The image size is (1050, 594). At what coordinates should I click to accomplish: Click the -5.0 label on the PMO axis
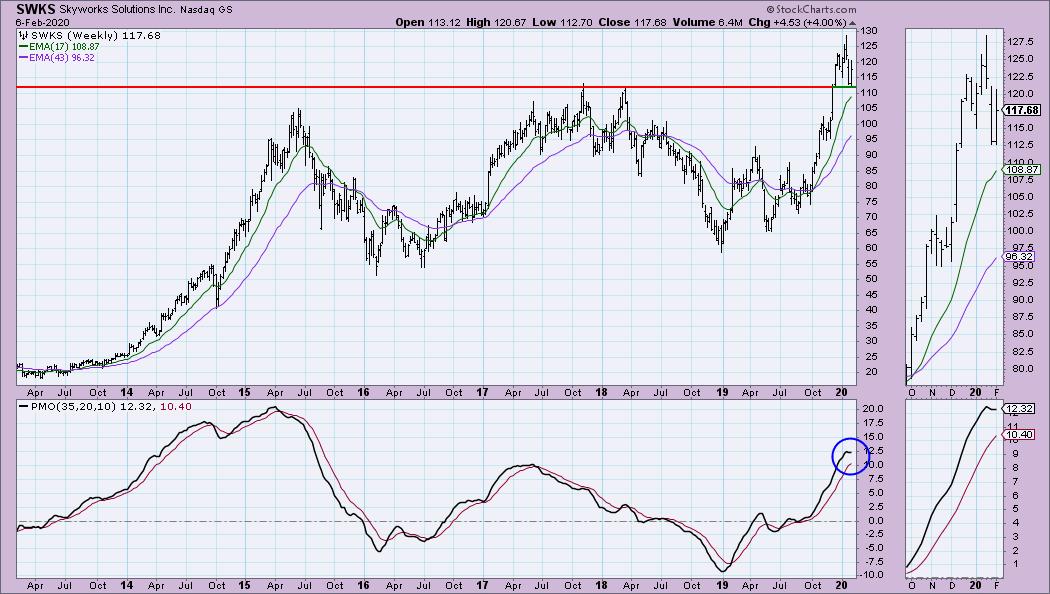pos(874,548)
